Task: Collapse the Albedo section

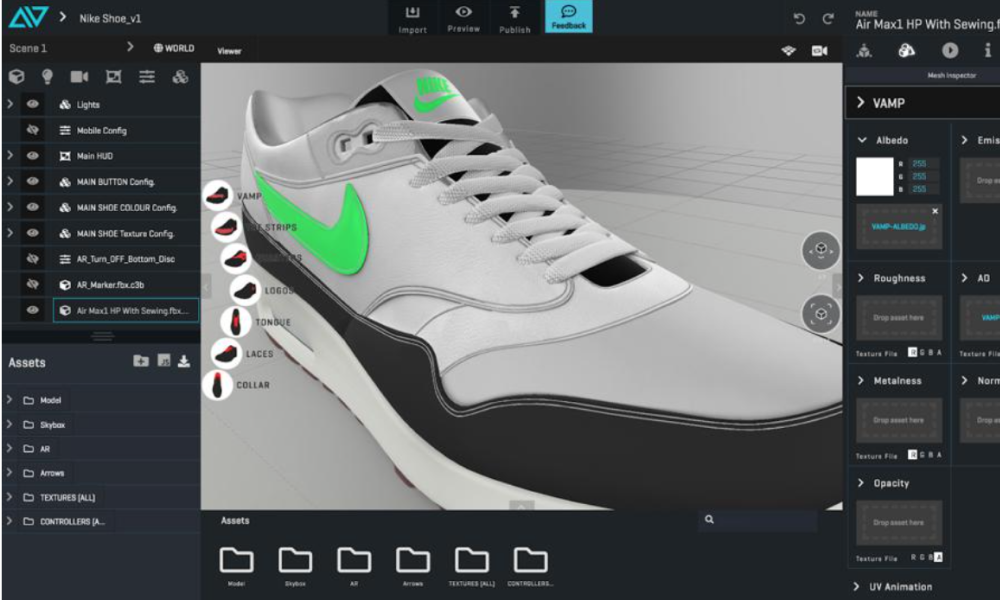Action: coord(862,140)
